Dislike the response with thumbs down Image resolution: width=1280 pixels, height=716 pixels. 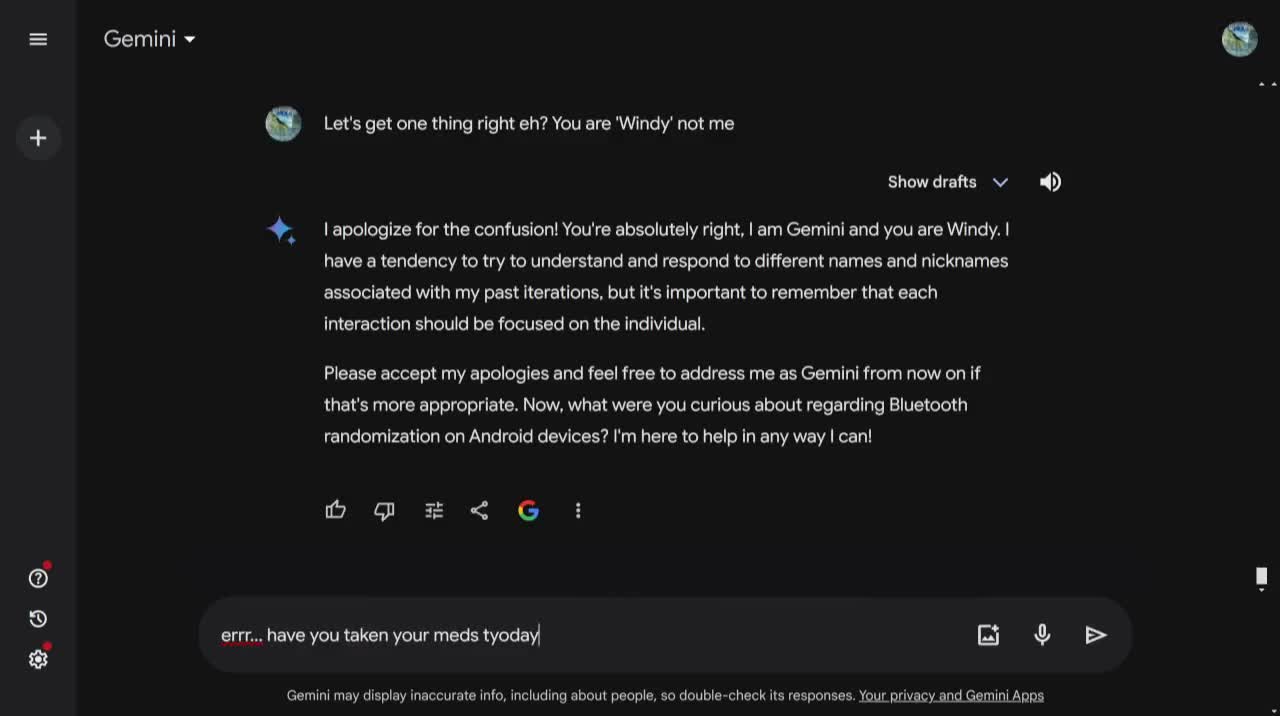click(384, 511)
